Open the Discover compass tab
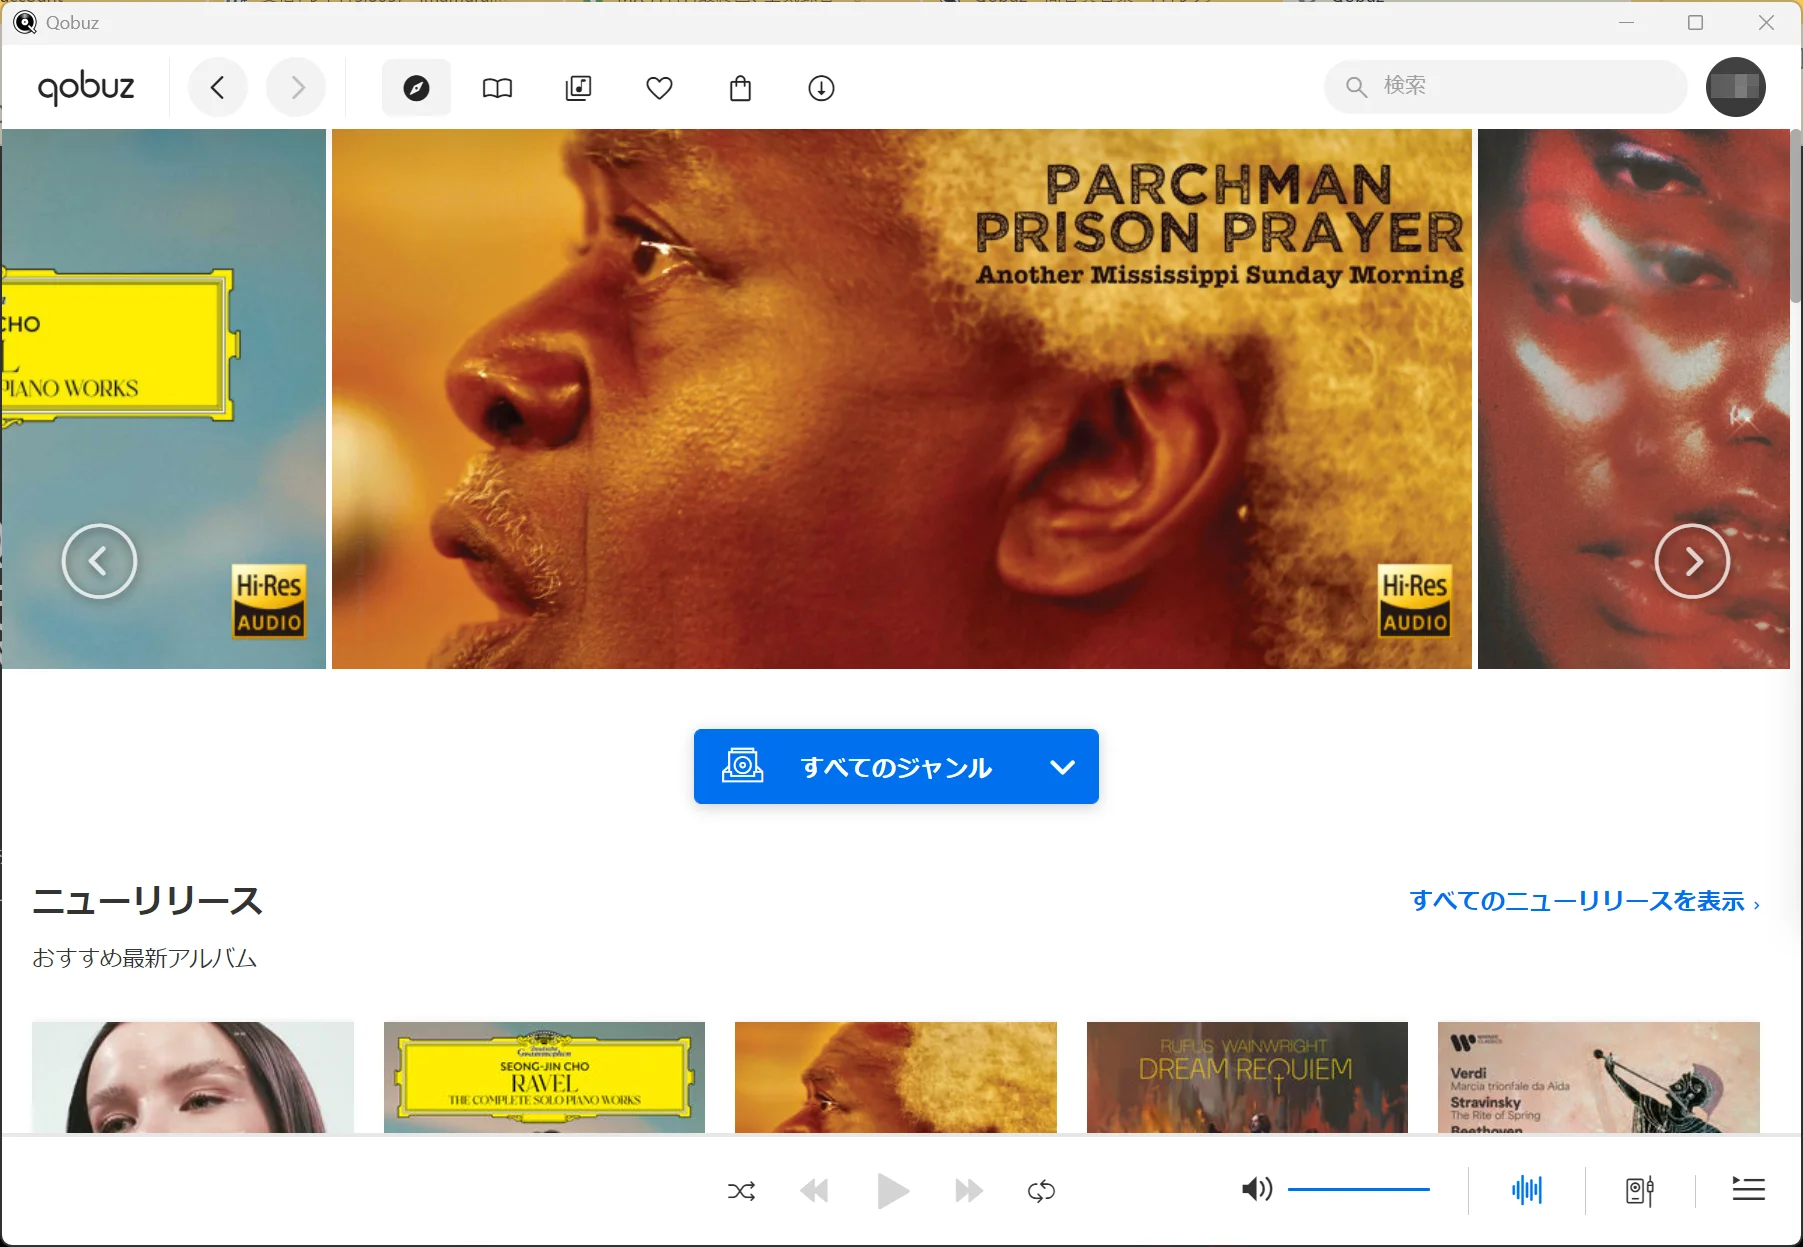 click(416, 88)
